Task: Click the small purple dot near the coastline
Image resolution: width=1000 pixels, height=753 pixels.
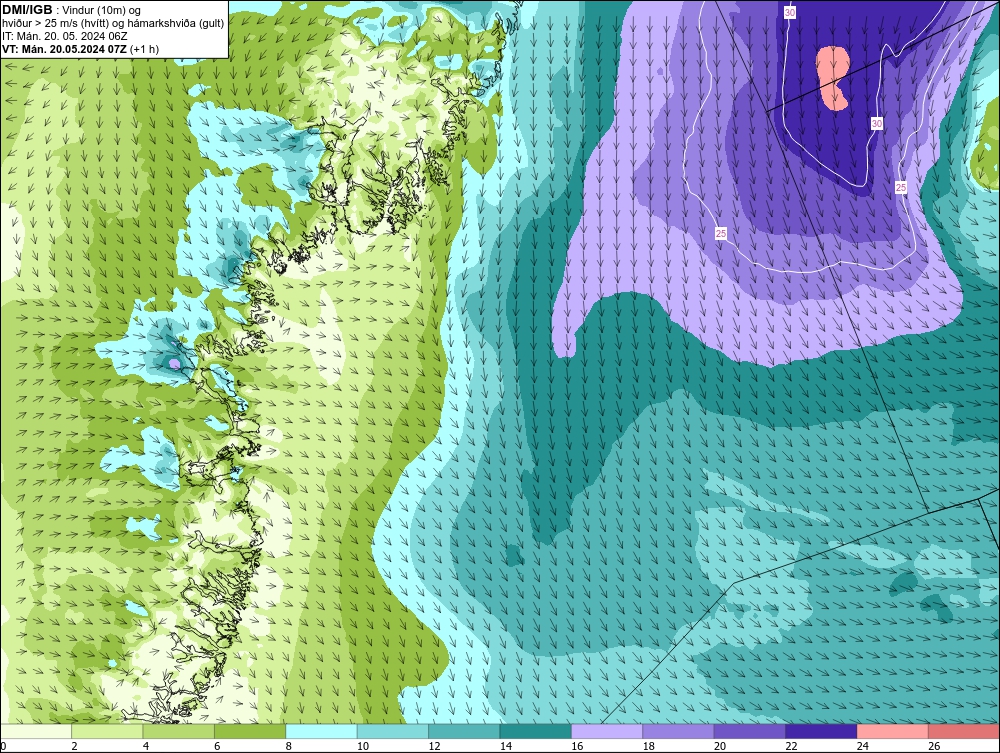Action: [x=174, y=363]
